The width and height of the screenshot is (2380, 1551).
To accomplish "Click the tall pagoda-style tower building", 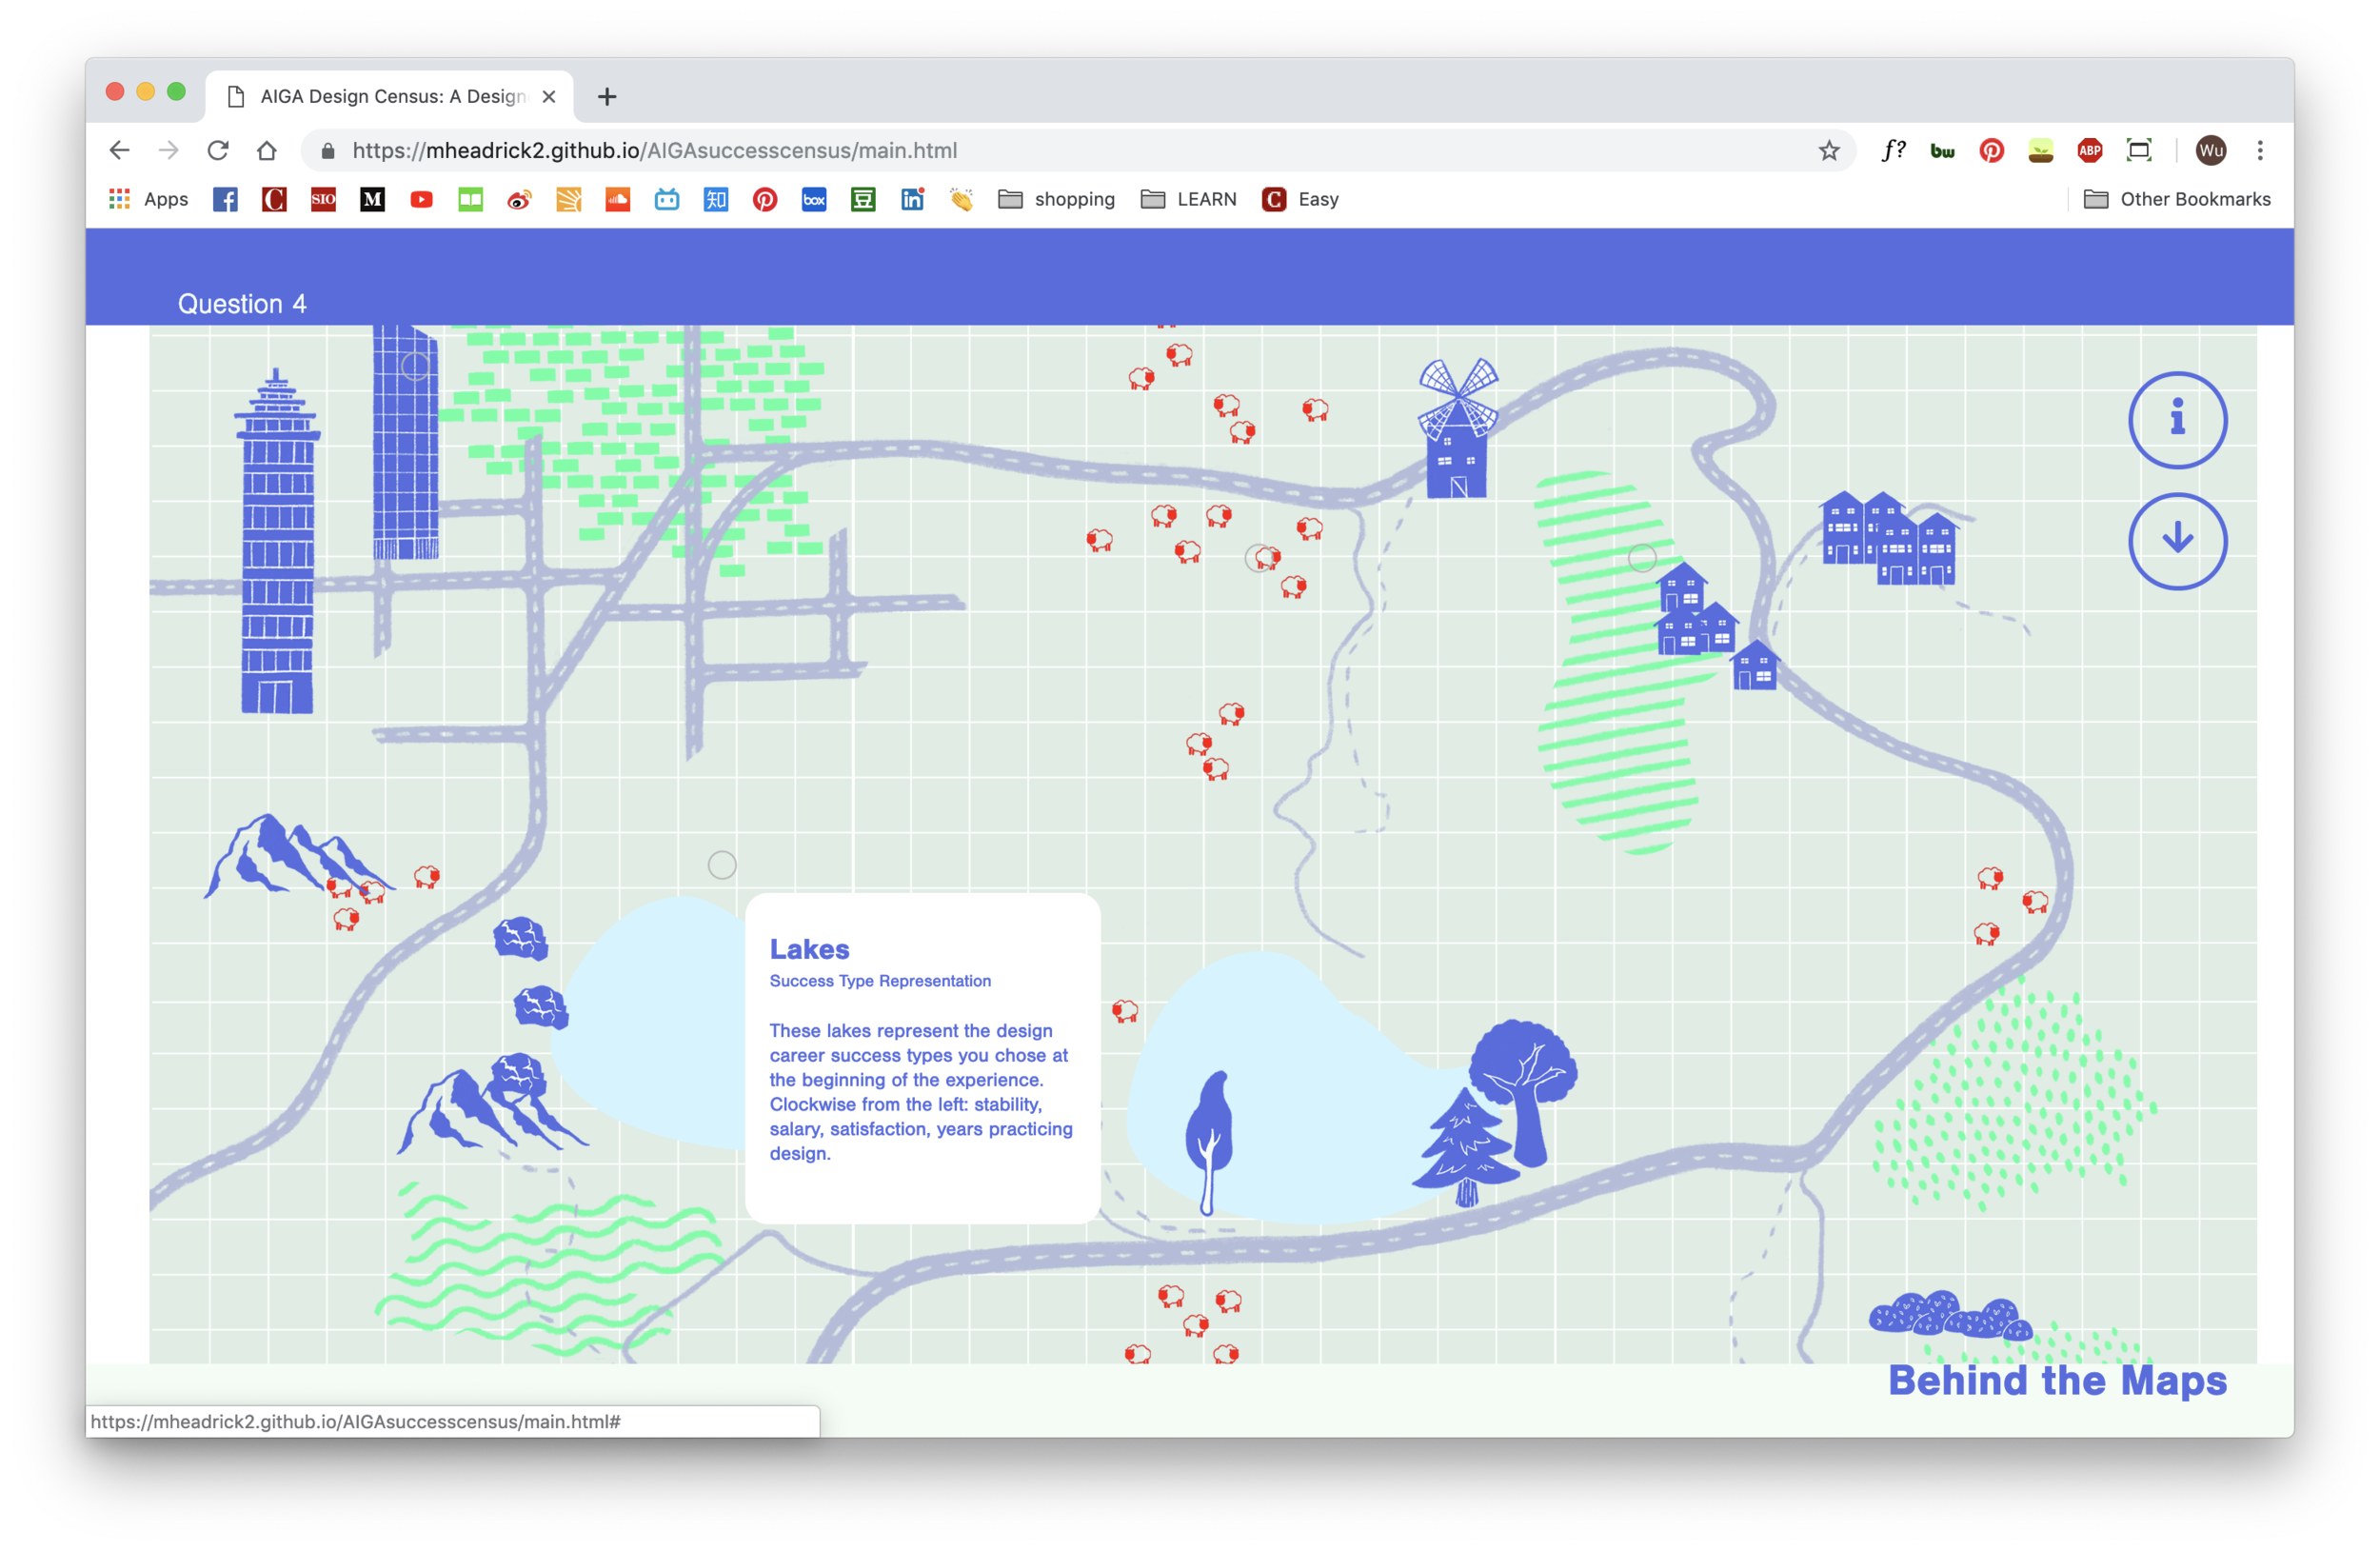I will pyautogui.click(x=277, y=540).
